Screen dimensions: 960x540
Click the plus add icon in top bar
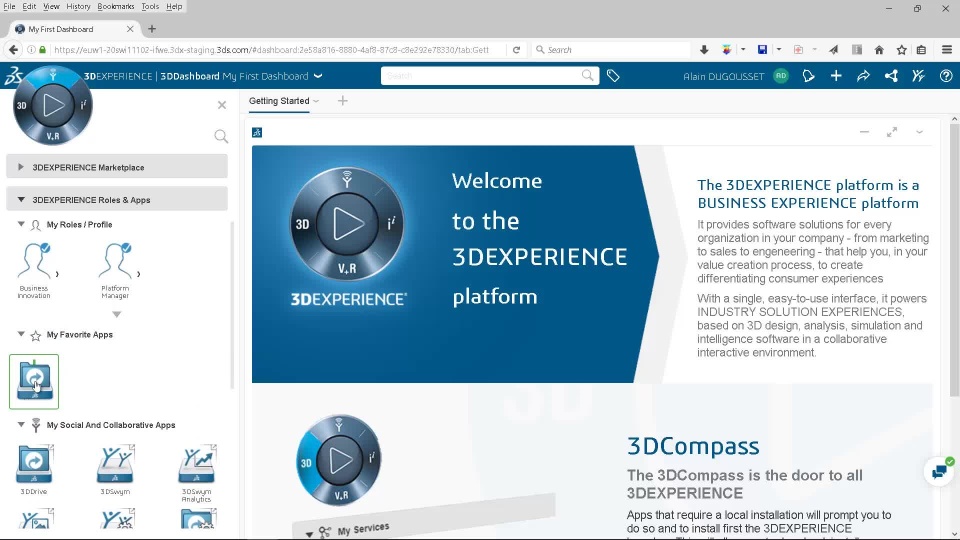[836, 76]
